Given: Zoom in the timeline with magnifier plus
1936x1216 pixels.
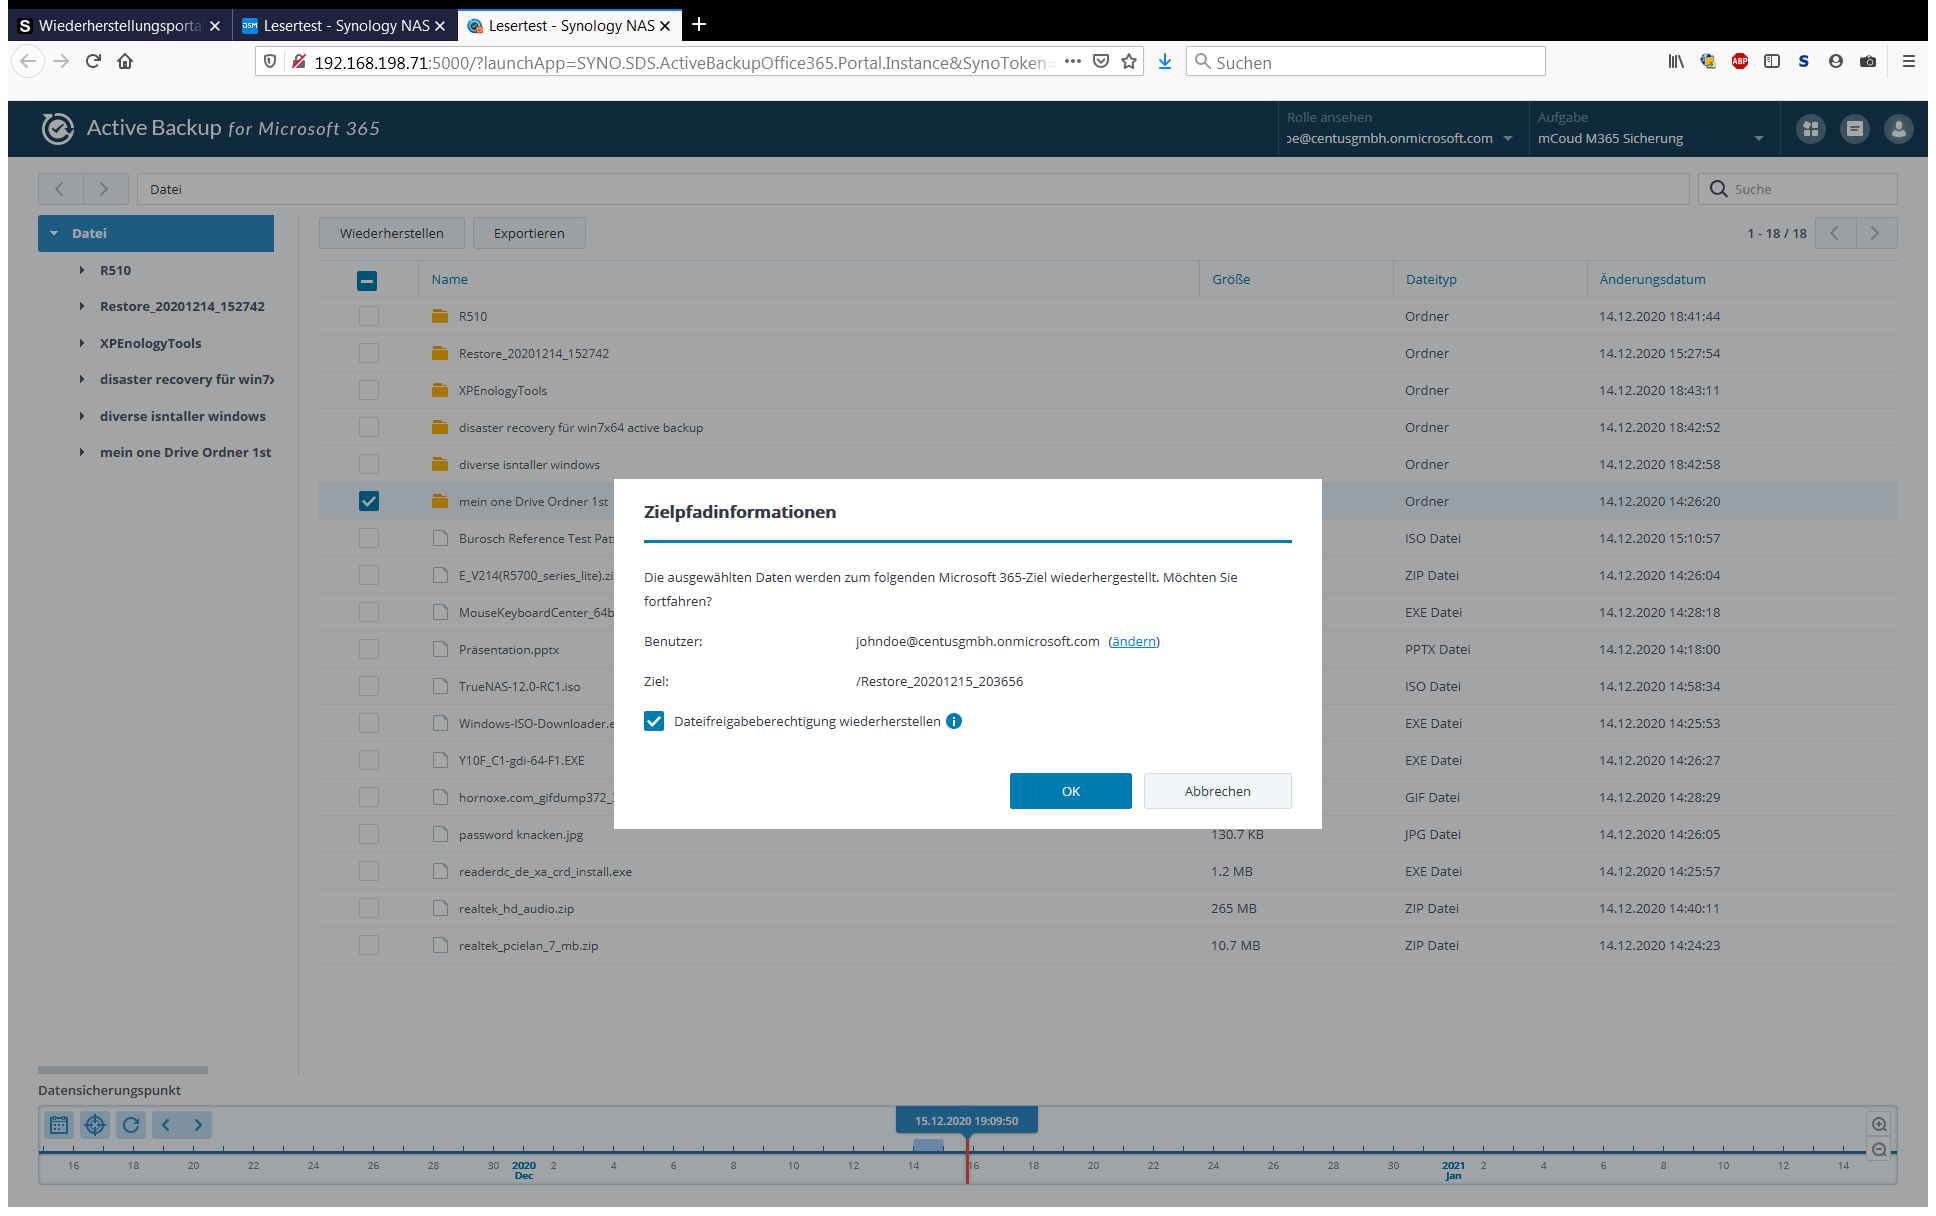Looking at the screenshot, I should [1879, 1124].
